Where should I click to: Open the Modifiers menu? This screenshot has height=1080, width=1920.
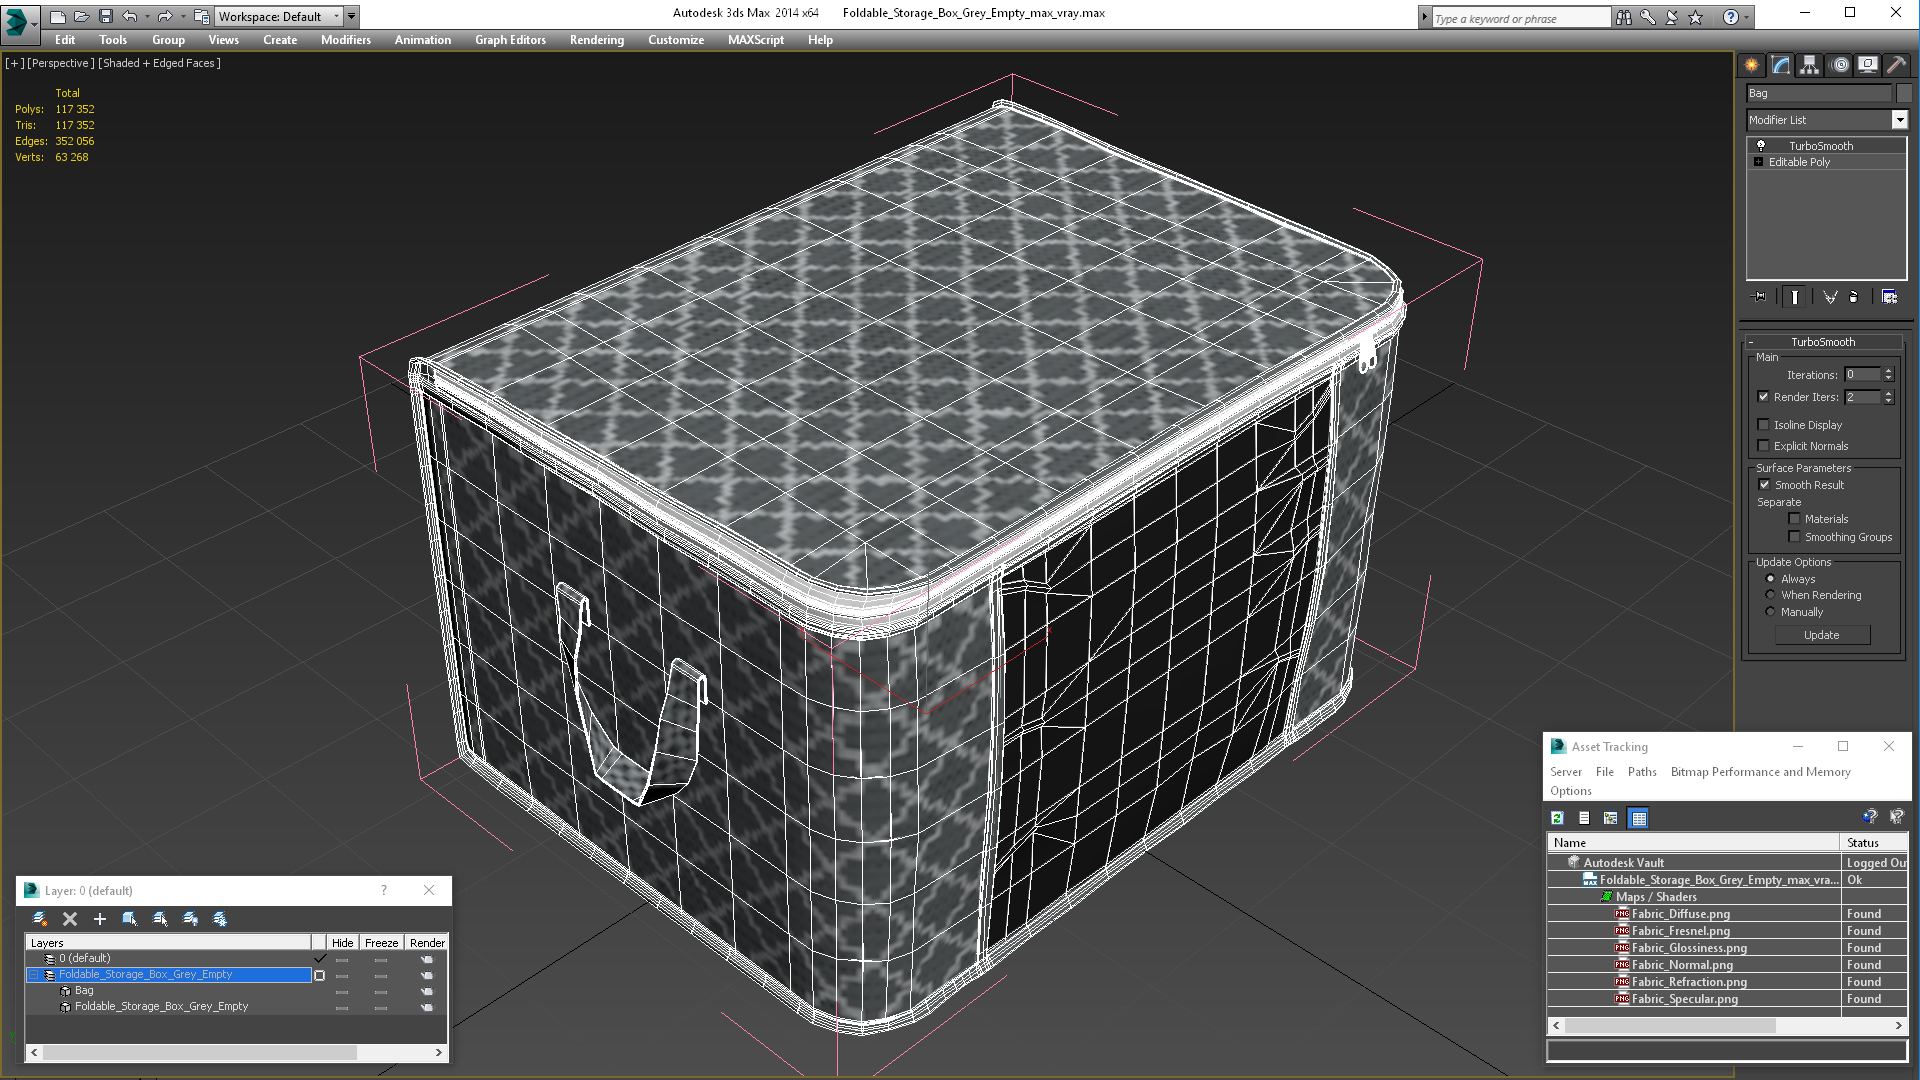pos(345,40)
